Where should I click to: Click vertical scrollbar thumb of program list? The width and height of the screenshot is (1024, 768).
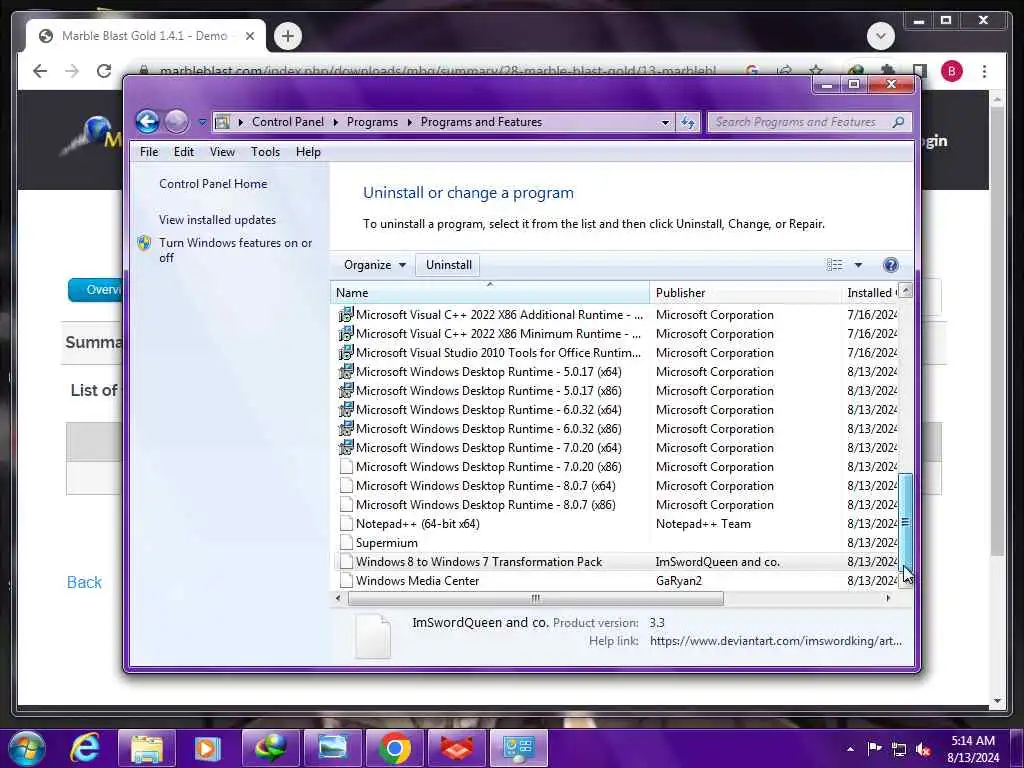[x=905, y=521]
